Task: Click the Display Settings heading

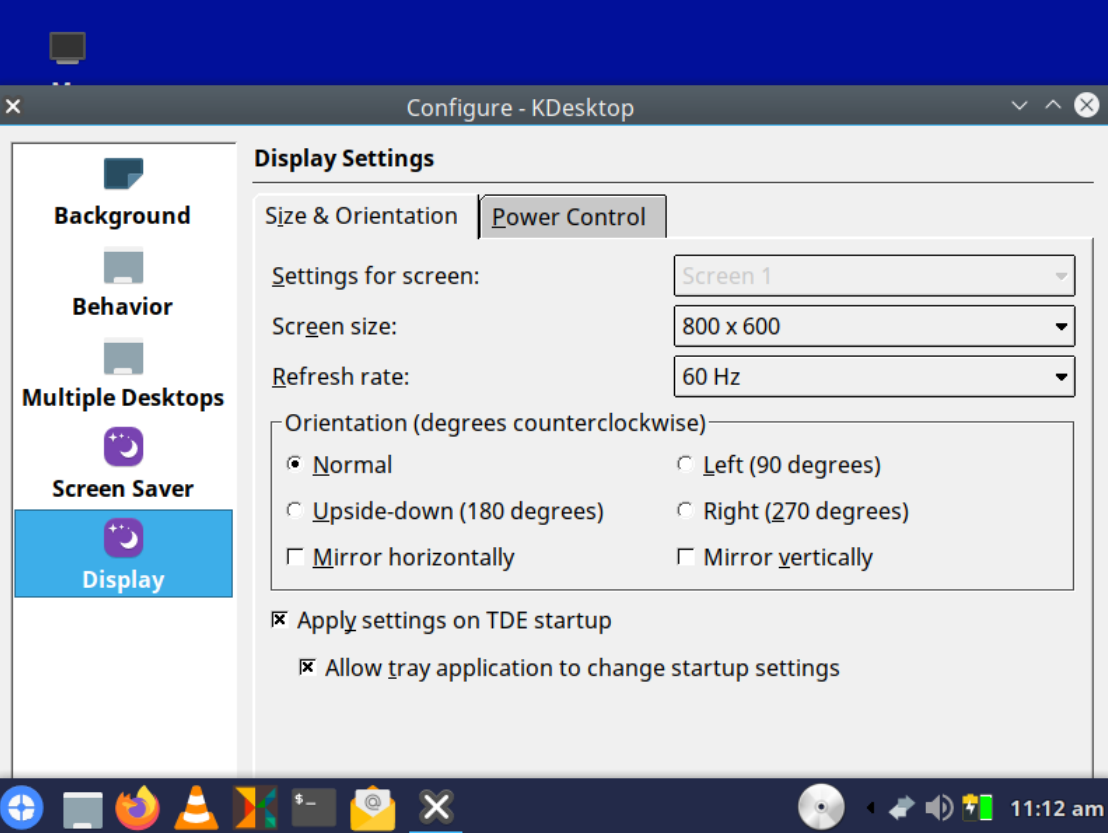Action: pos(344,158)
